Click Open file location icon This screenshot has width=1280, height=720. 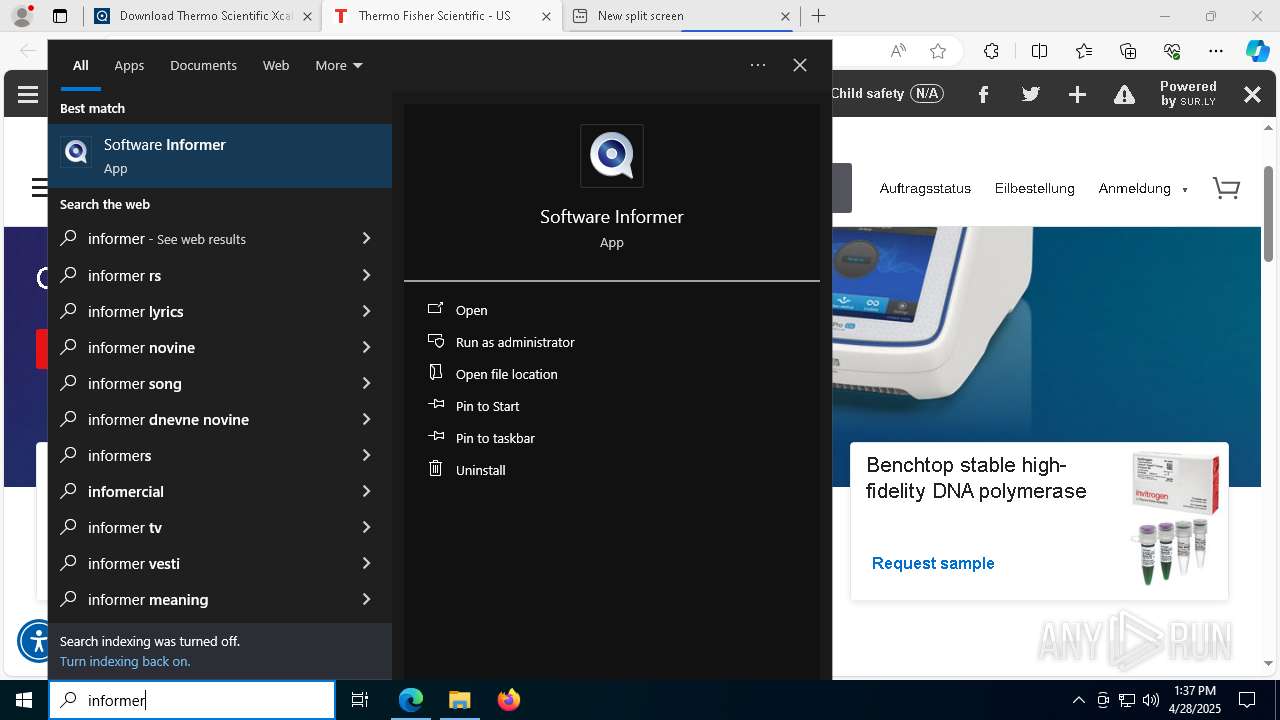(x=435, y=373)
